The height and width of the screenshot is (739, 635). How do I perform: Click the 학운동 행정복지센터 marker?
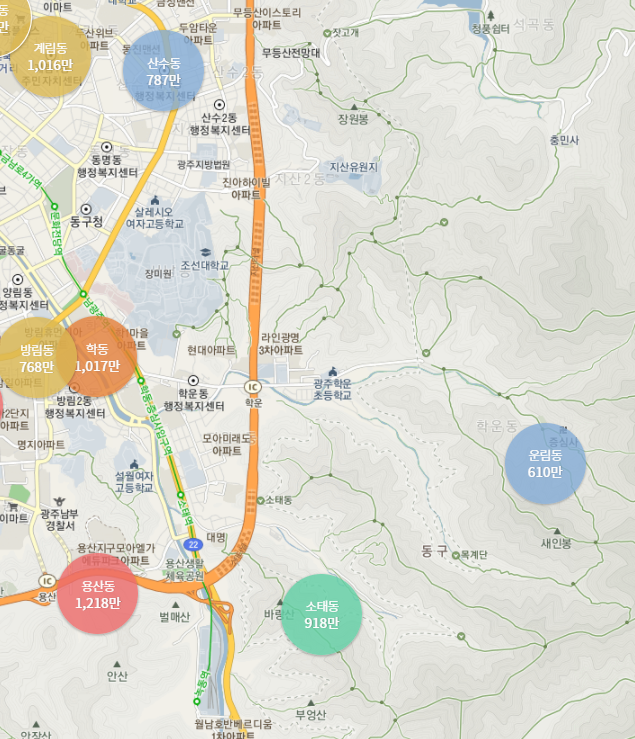193,380
